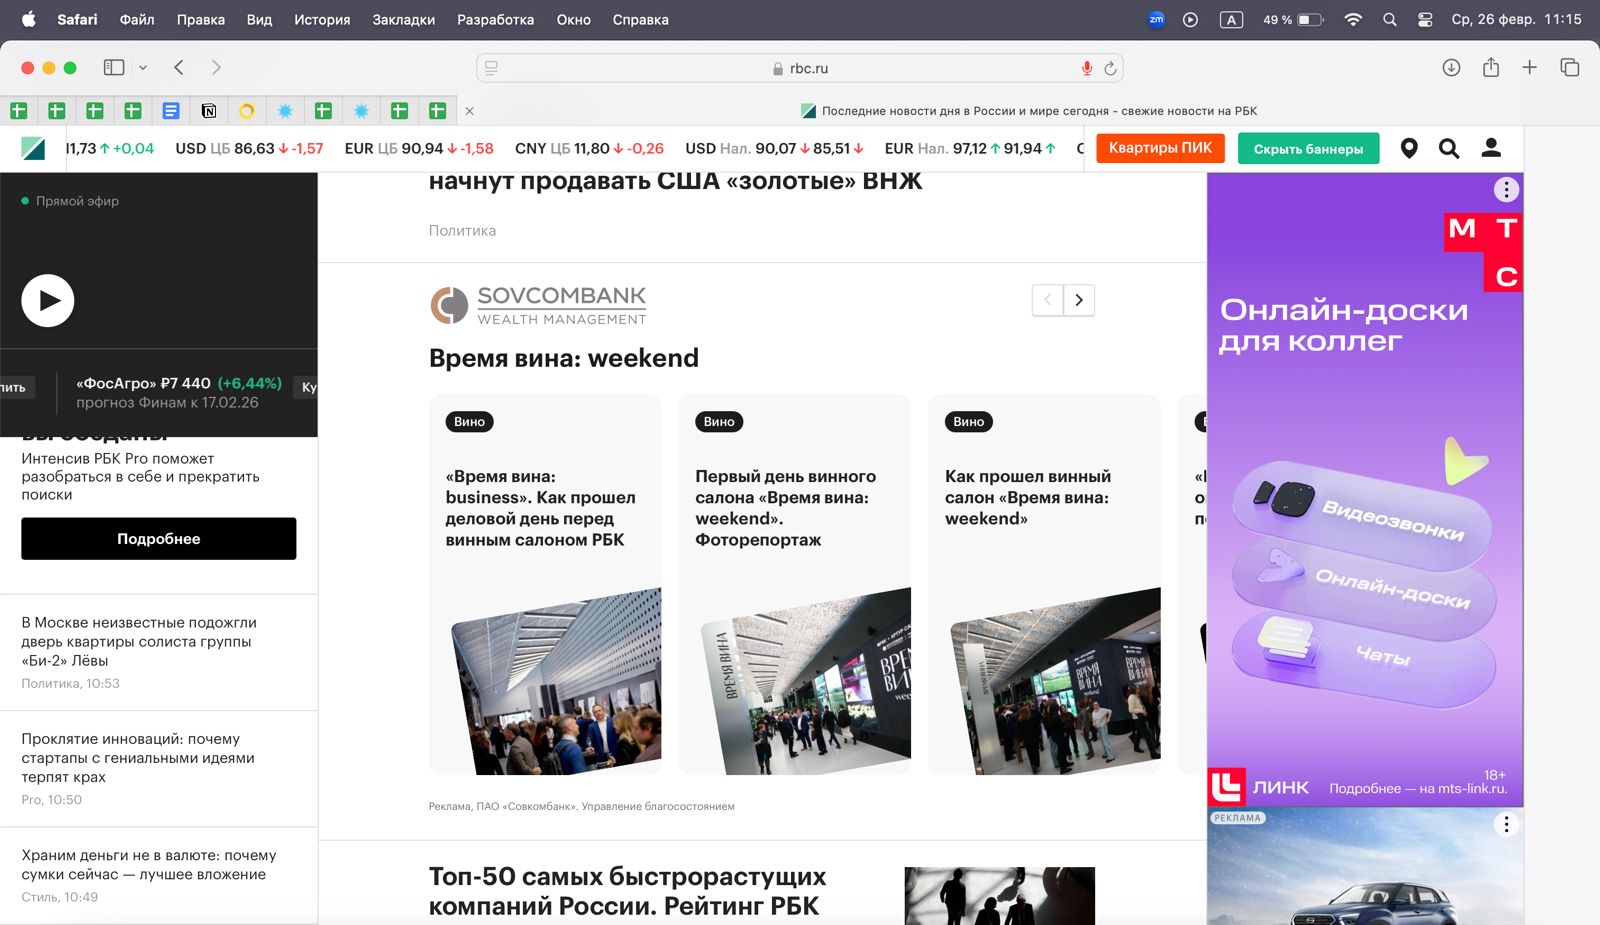The height and width of the screenshot is (925, 1600).
Task: Open Проклятие инноваций article
Action: 138,757
